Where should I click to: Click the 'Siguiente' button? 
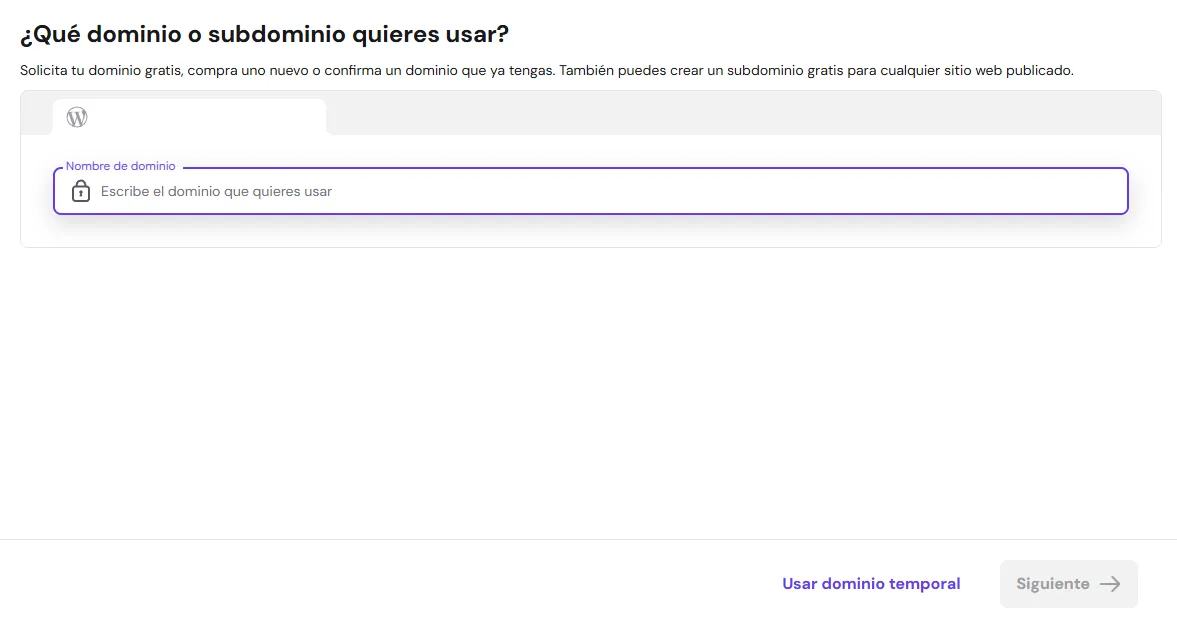pyautogui.click(x=1068, y=584)
